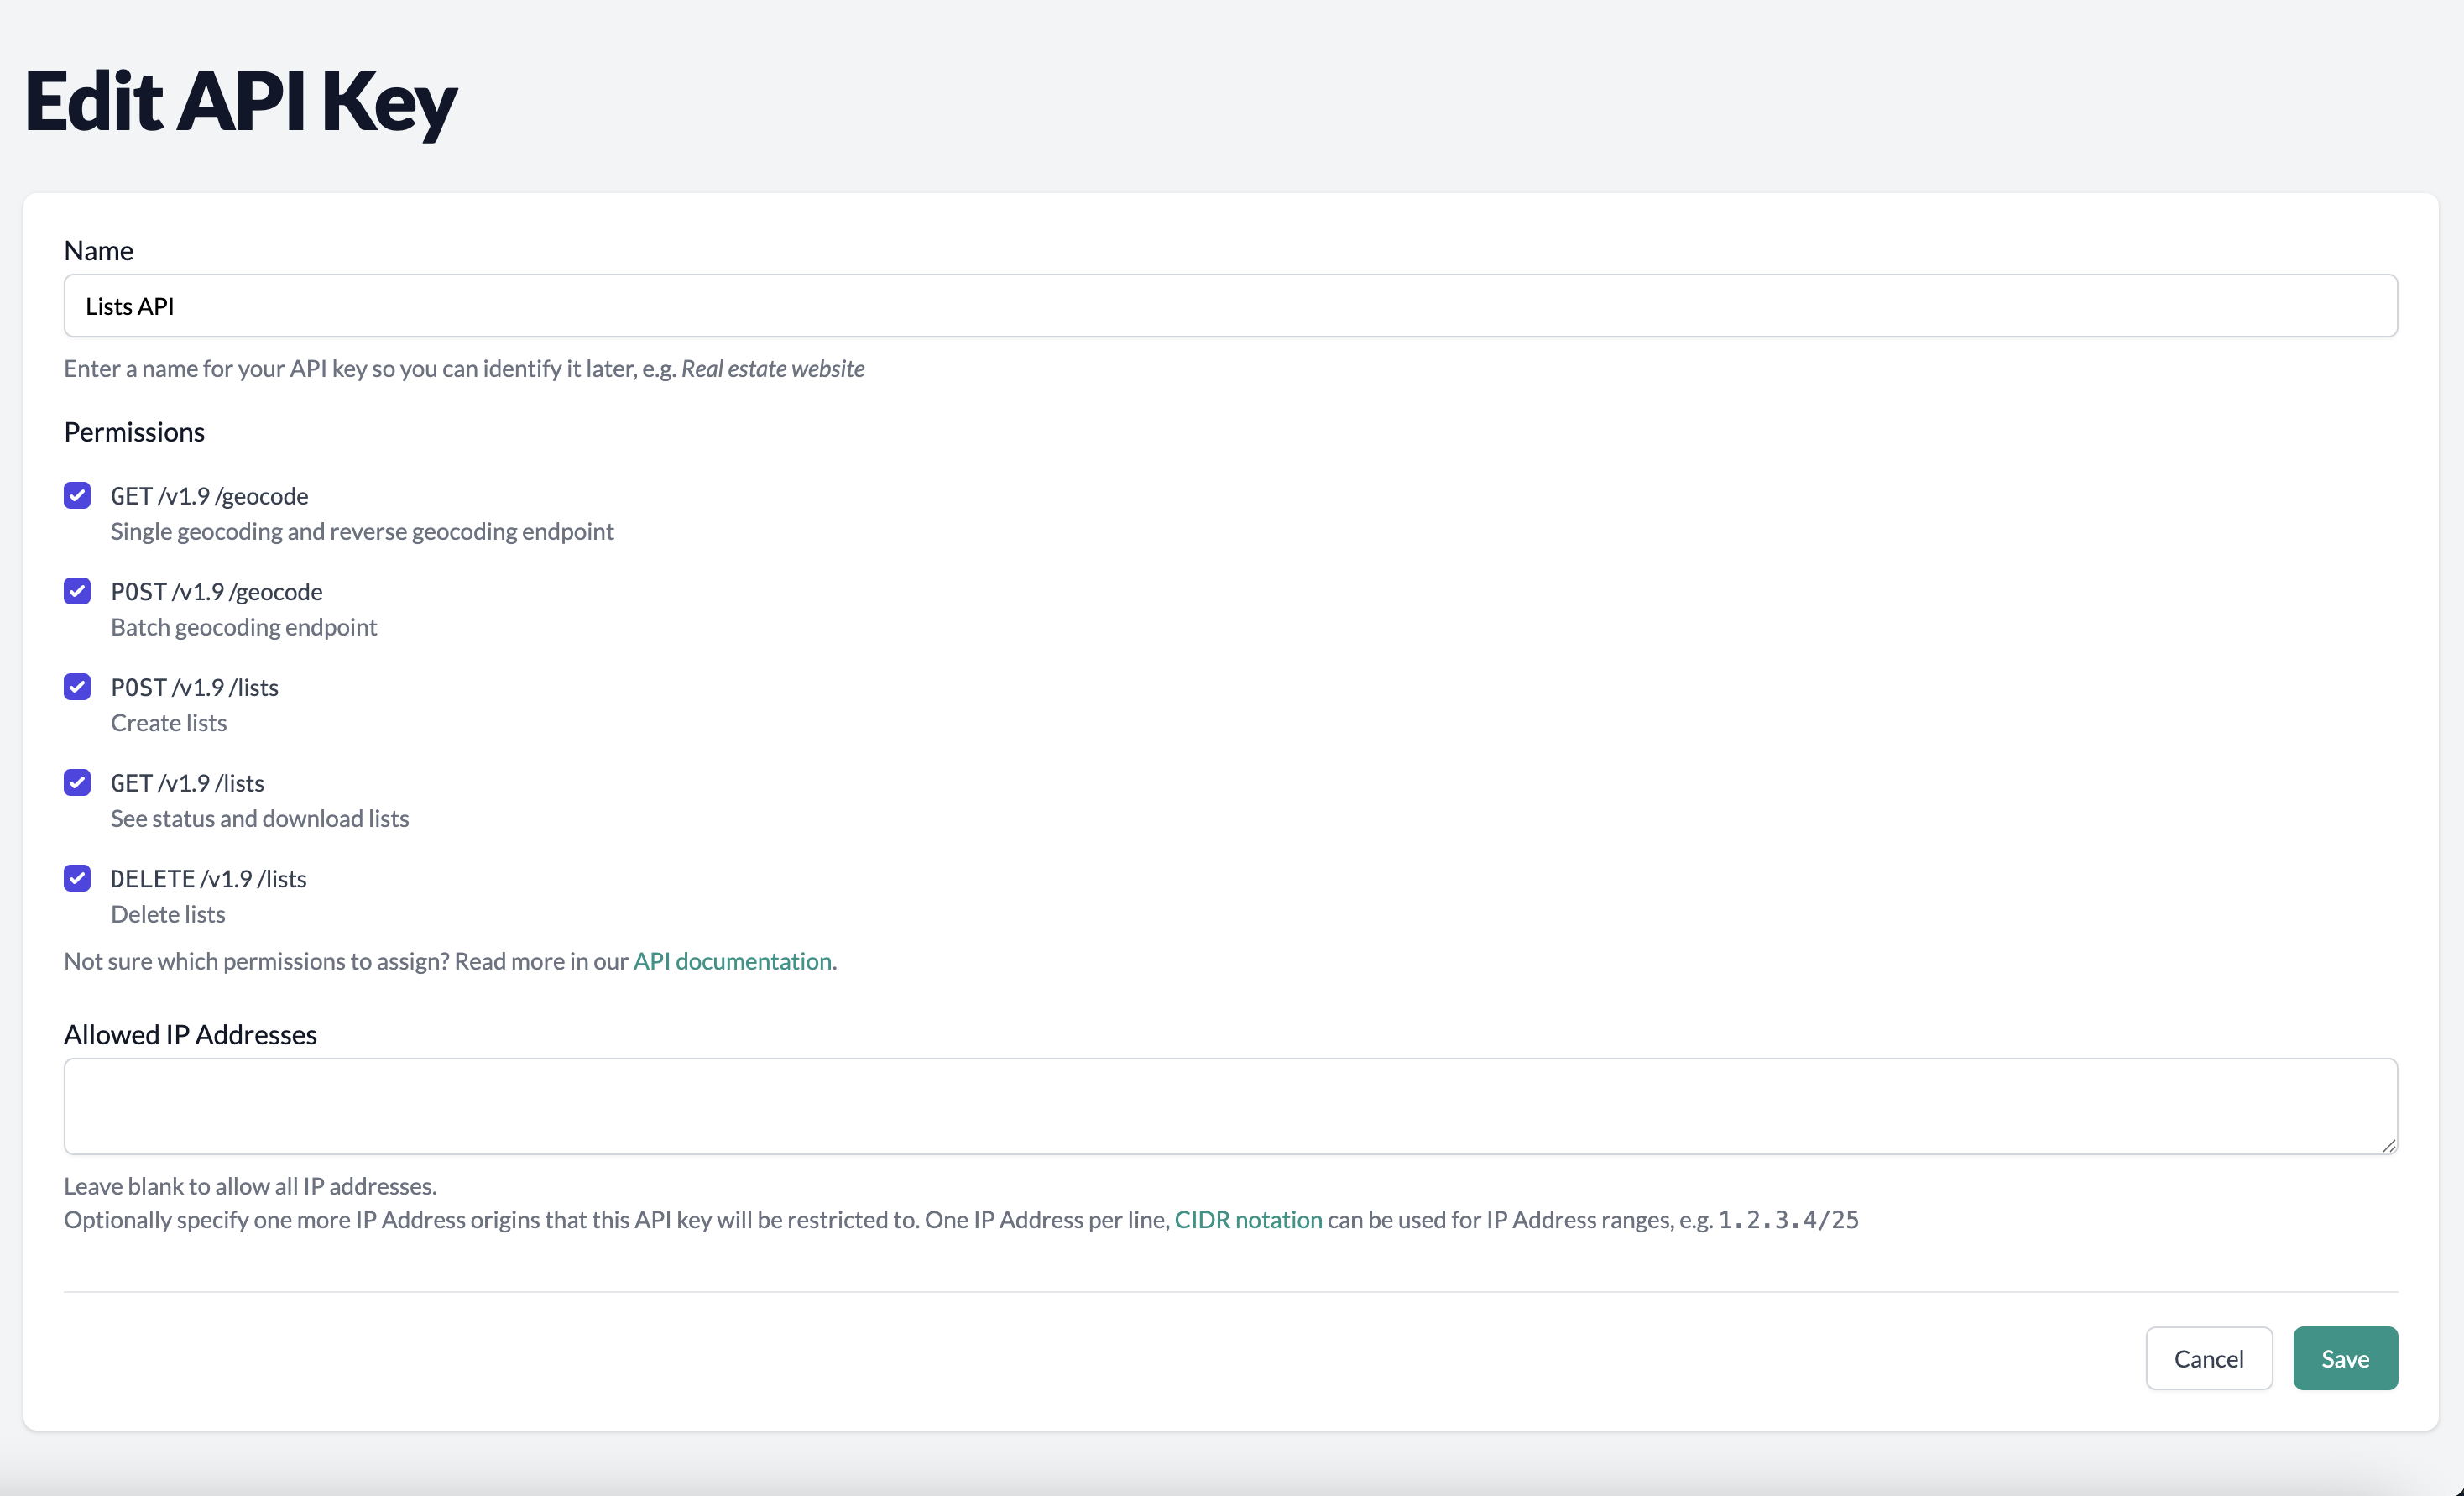The image size is (2464, 1496).
Task: Toggle the POST /v1.9 /geocode permission
Action: pos(77,591)
